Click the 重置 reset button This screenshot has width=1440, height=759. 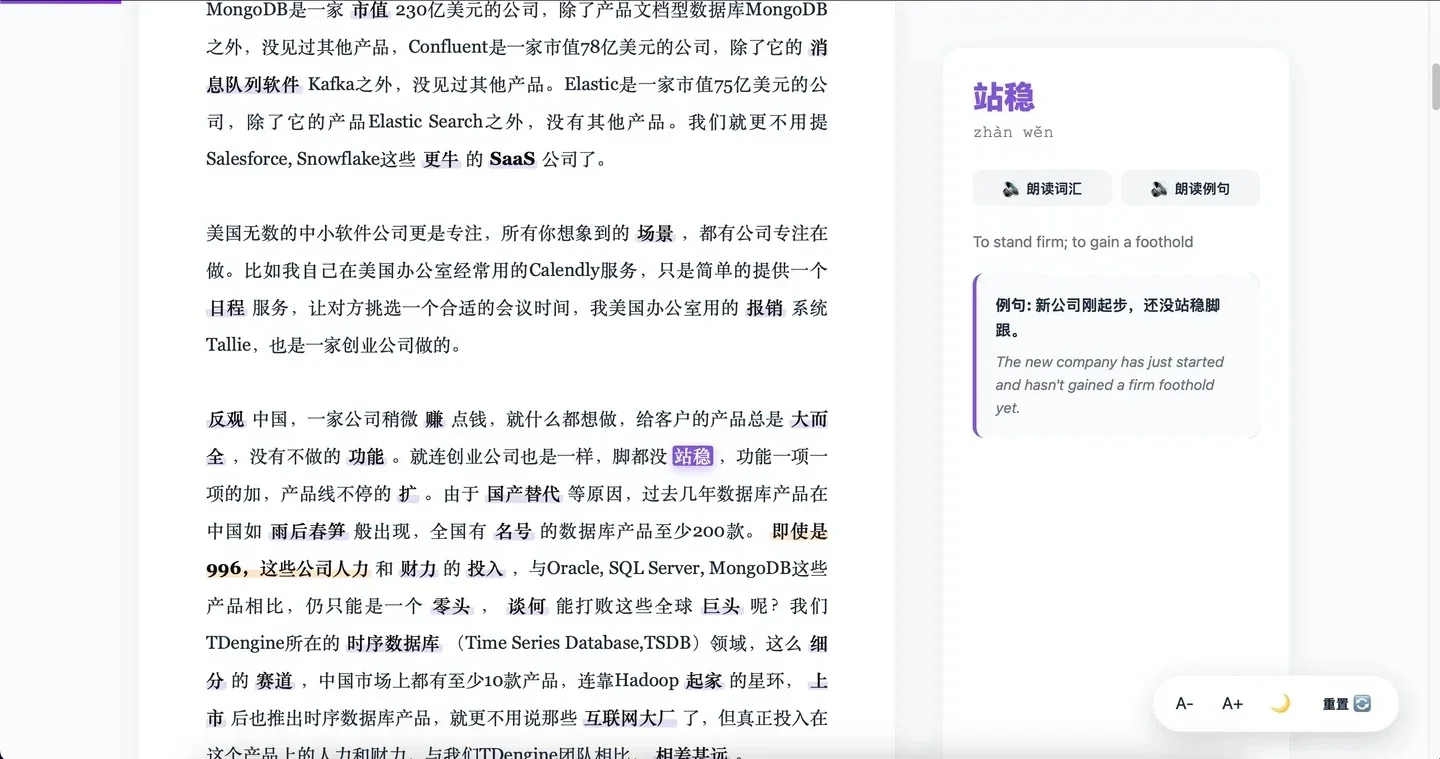(x=1346, y=704)
